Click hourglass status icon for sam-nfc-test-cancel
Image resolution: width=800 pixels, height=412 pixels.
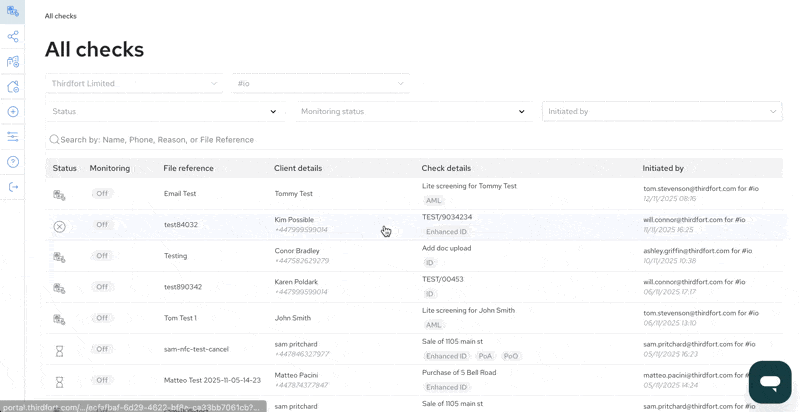(x=59, y=351)
